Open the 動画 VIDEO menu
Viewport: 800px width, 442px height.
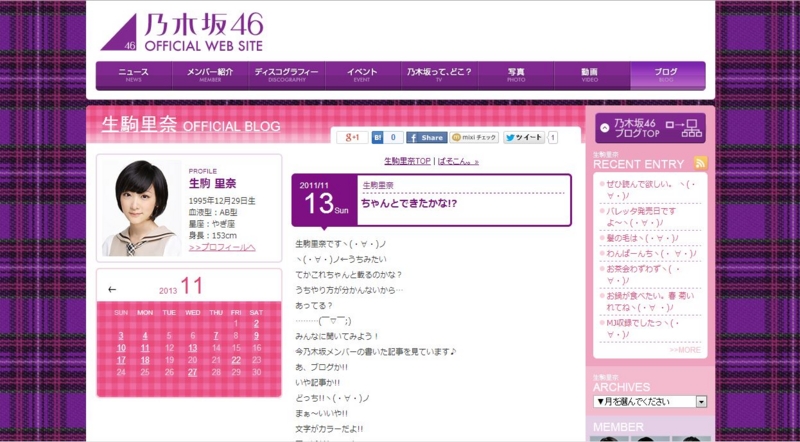coord(592,76)
